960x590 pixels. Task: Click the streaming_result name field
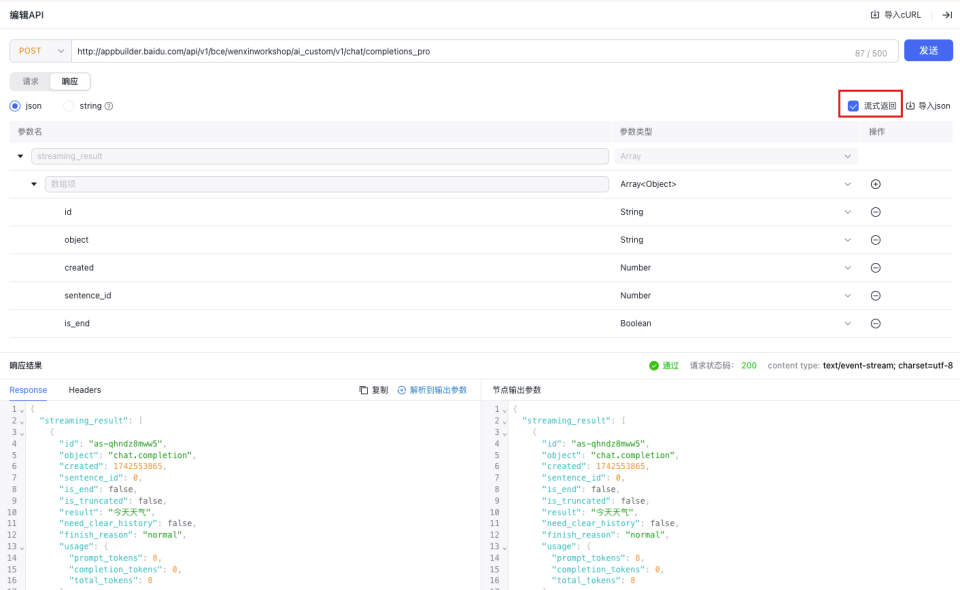[320, 156]
